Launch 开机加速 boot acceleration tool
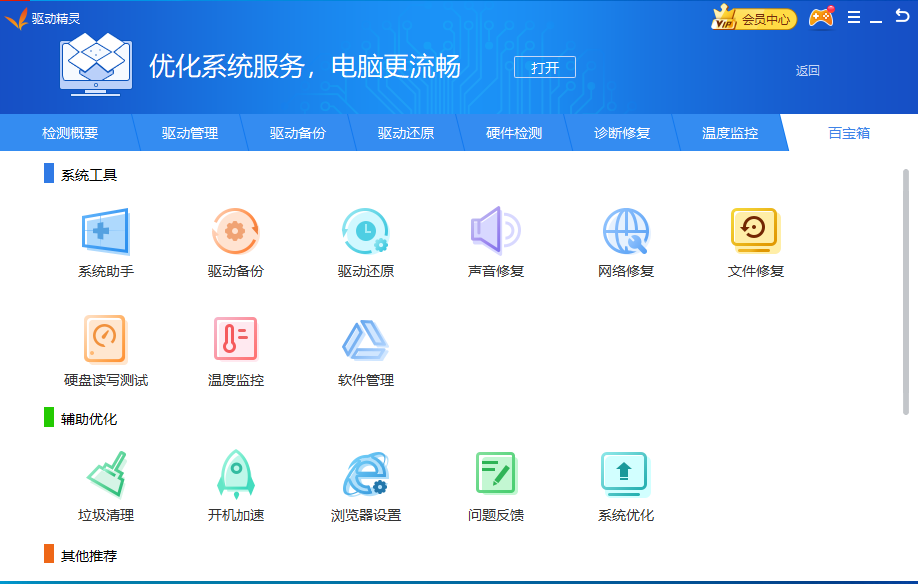The height and width of the screenshot is (584, 918). tap(234, 480)
